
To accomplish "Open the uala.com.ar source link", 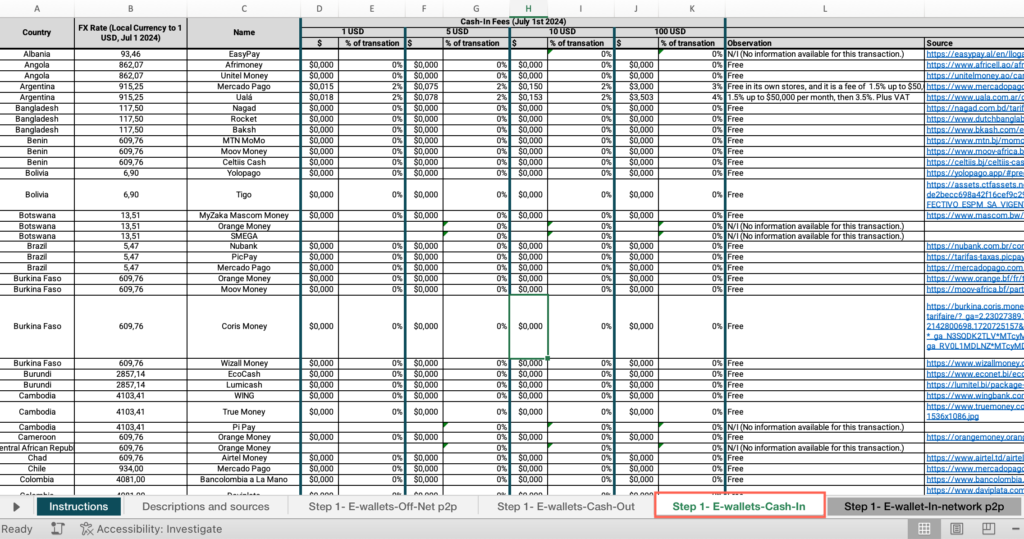I will coord(974,97).
